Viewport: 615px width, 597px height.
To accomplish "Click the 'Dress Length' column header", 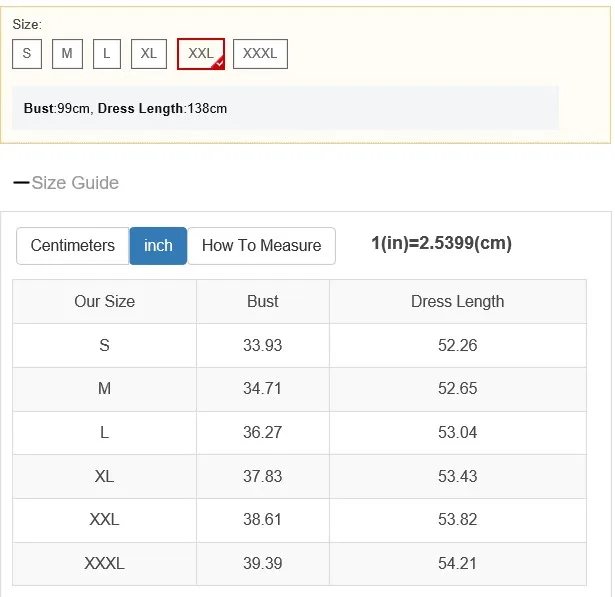I will tap(458, 302).
